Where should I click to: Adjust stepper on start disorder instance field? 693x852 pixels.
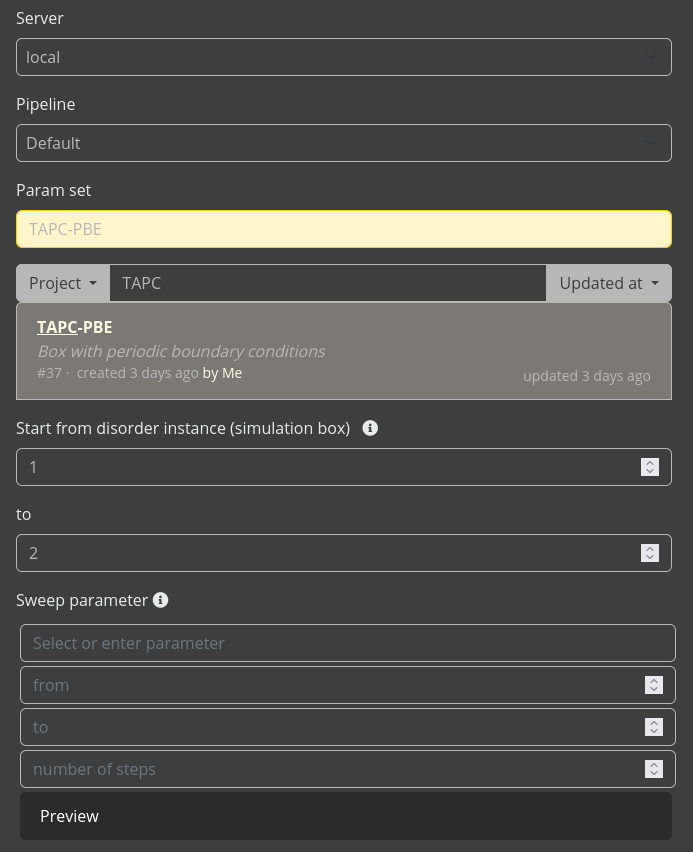[x=650, y=467]
